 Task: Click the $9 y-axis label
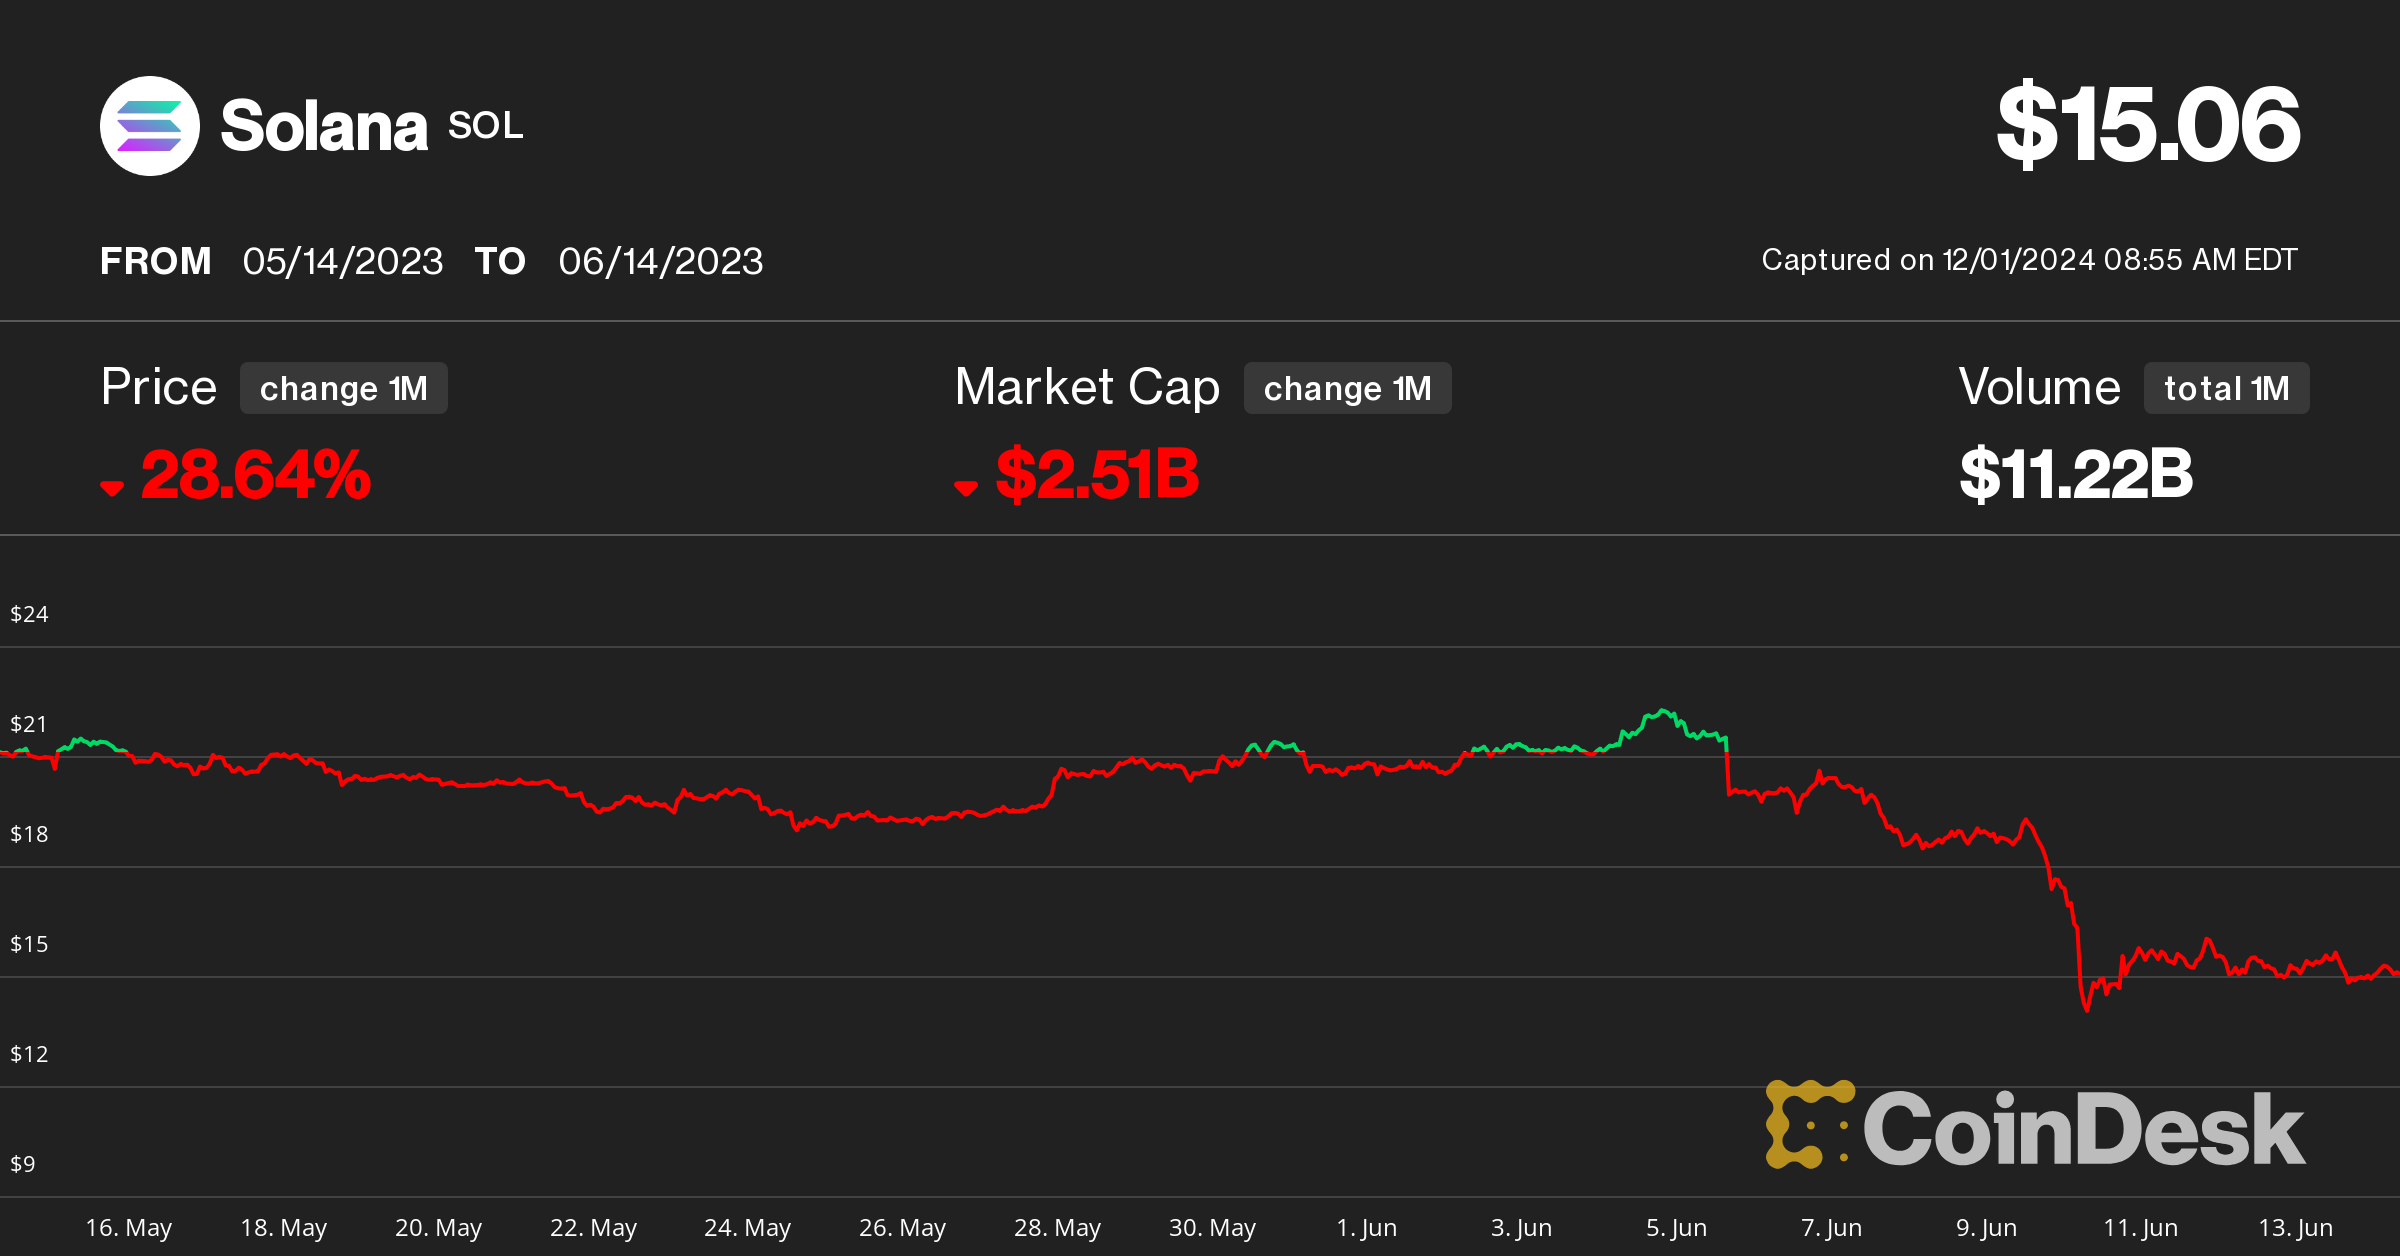[22, 1164]
